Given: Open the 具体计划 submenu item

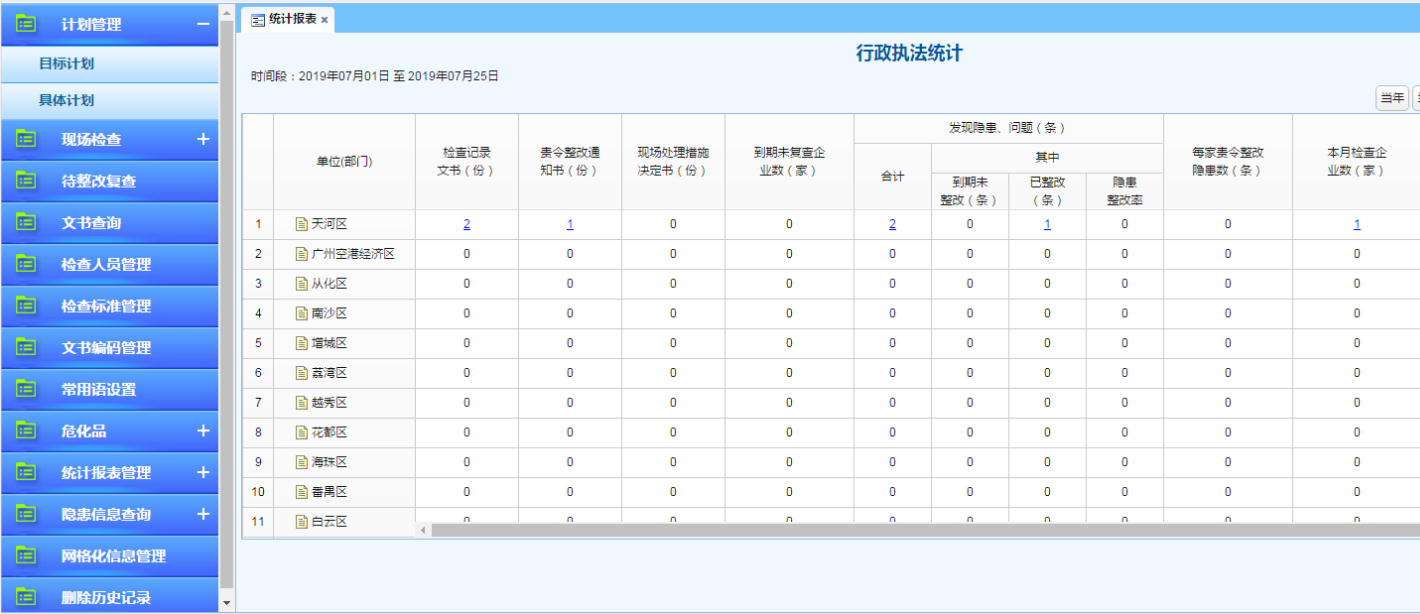Looking at the screenshot, I should 109,101.
